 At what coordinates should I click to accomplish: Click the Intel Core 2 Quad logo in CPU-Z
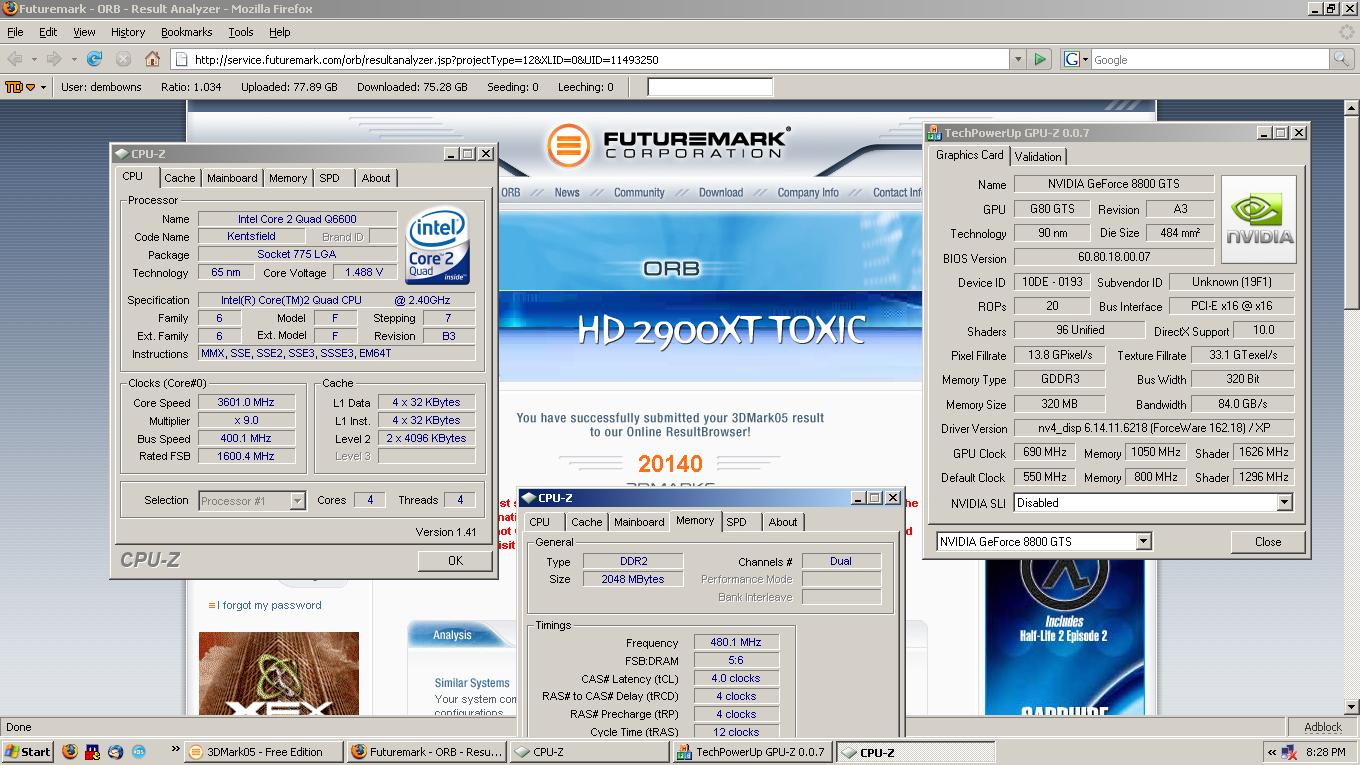(437, 246)
